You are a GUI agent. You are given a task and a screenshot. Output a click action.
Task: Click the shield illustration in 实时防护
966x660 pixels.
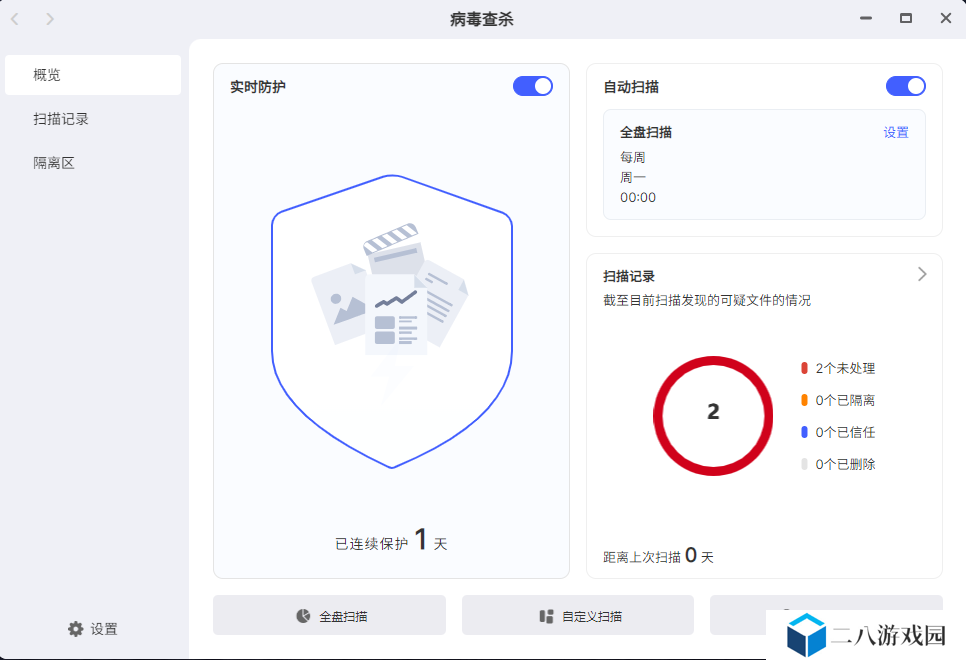392,321
